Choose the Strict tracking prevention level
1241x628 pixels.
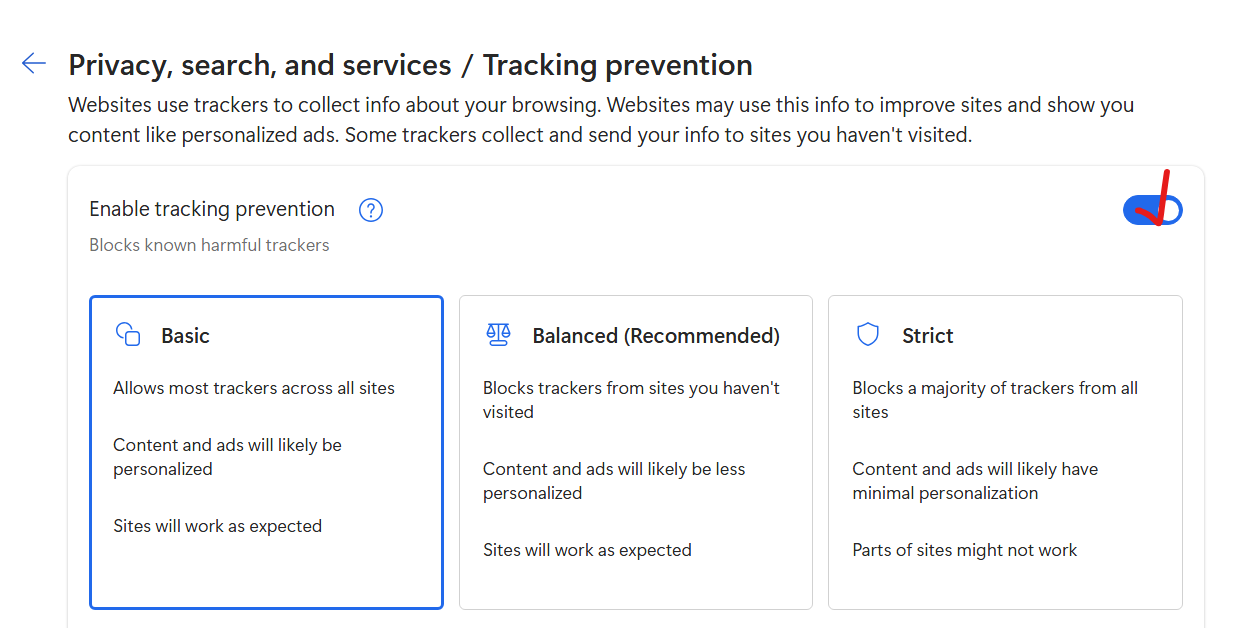pyautogui.click(x=1005, y=451)
